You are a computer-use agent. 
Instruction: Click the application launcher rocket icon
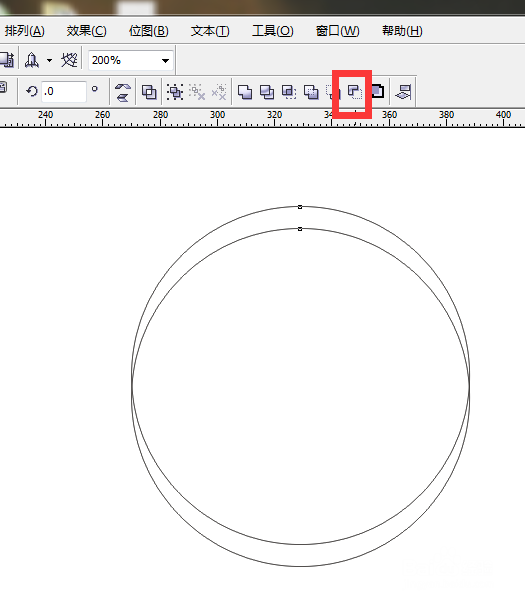32,60
